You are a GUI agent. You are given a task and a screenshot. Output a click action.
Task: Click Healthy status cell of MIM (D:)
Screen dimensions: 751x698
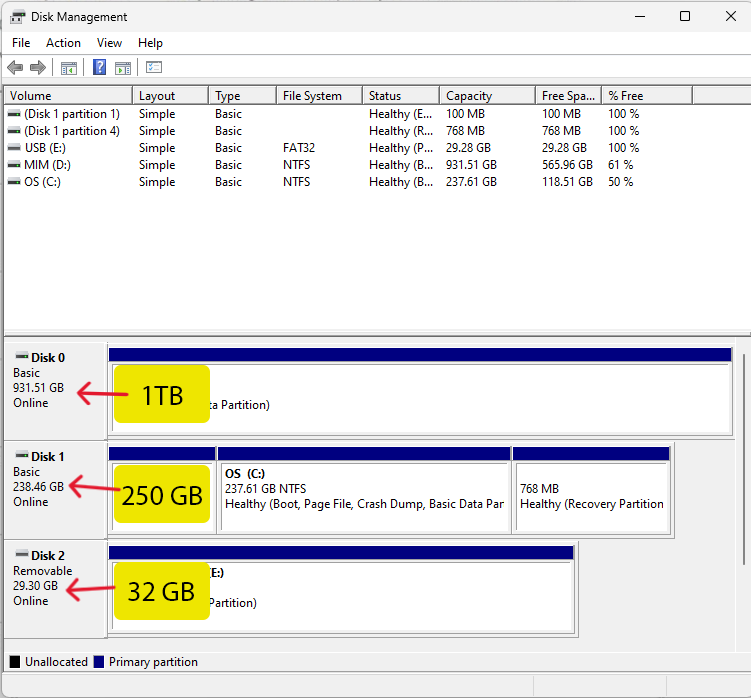click(x=401, y=165)
